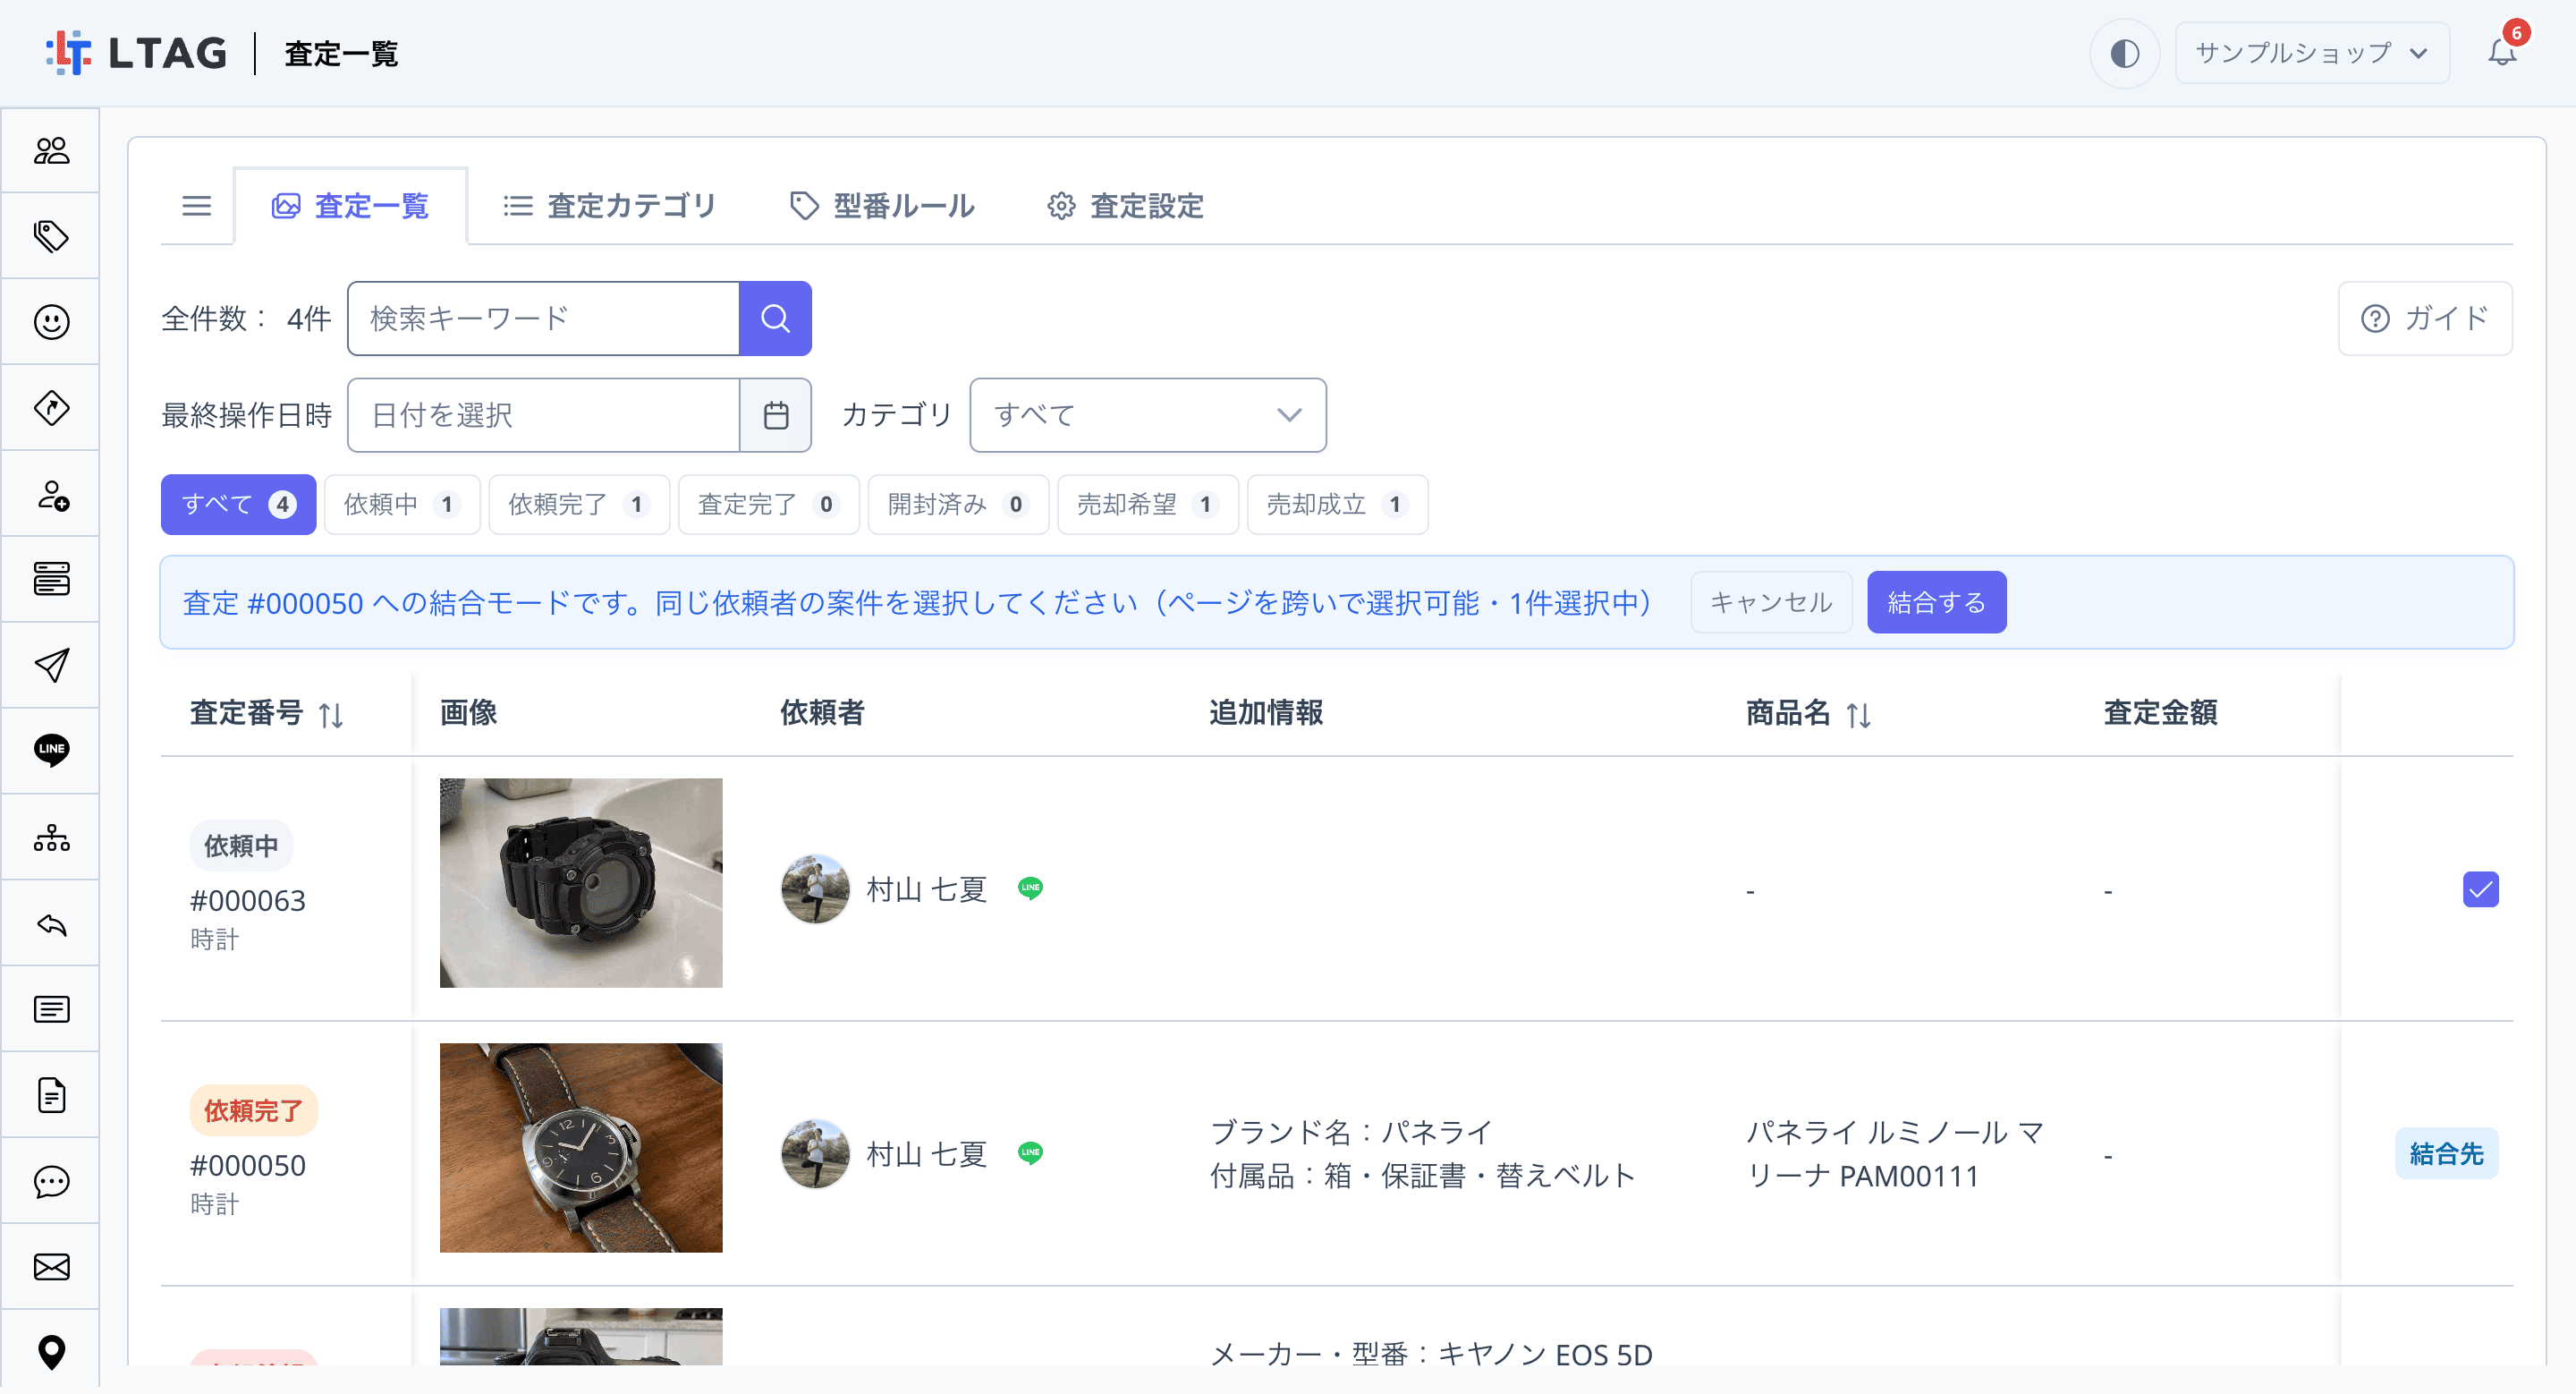Toggle the dark mode contrast button
The image size is (2576, 1394).
[x=2124, y=53]
